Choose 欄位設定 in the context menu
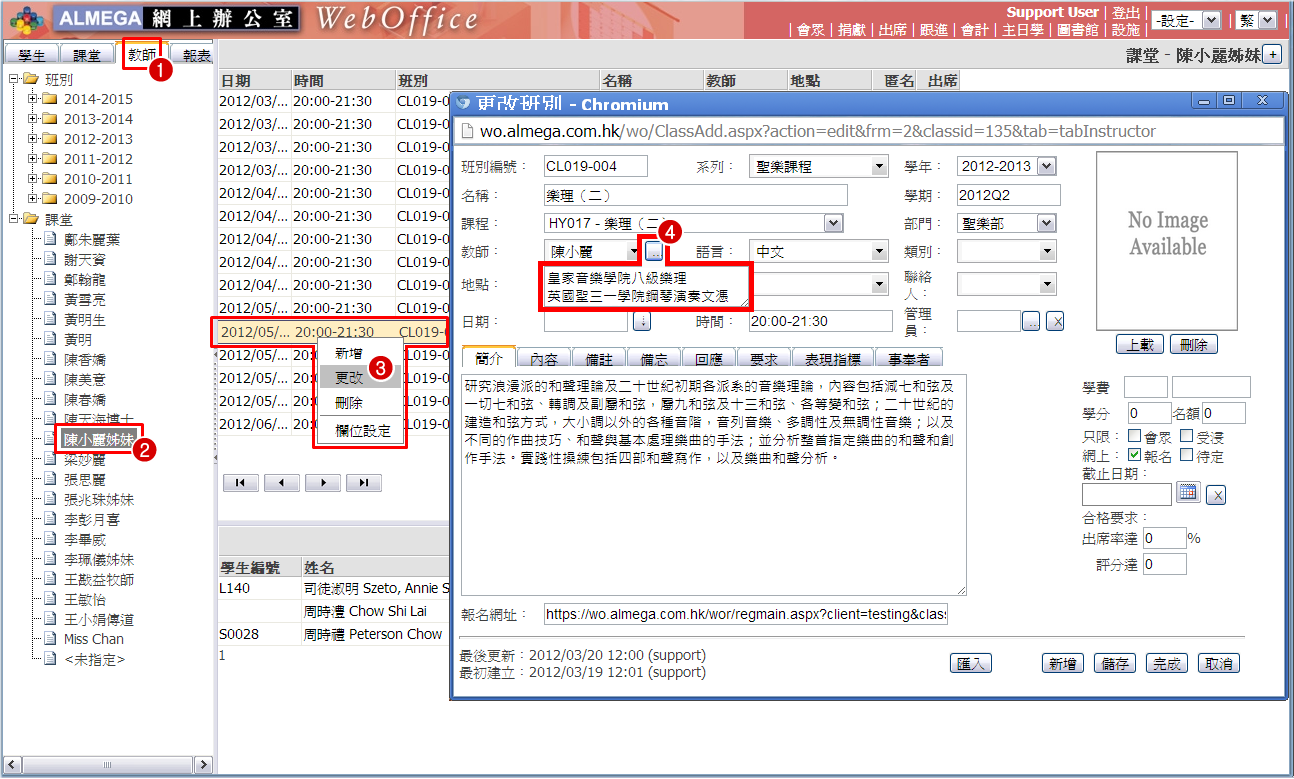 (x=362, y=431)
